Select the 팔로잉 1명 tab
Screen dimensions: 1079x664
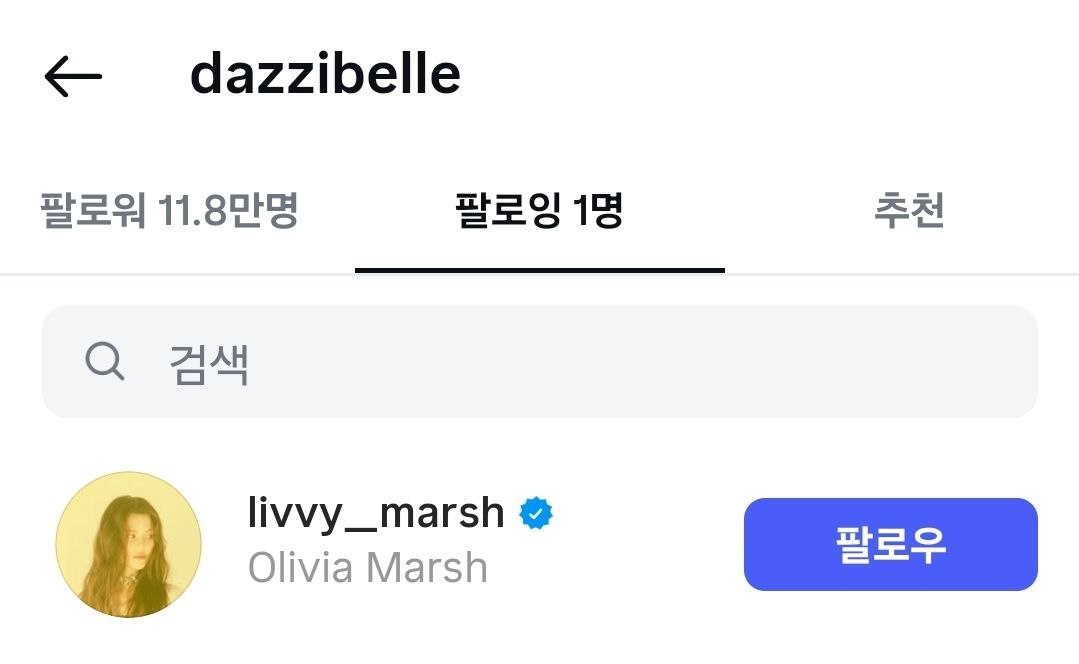[540, 211]
